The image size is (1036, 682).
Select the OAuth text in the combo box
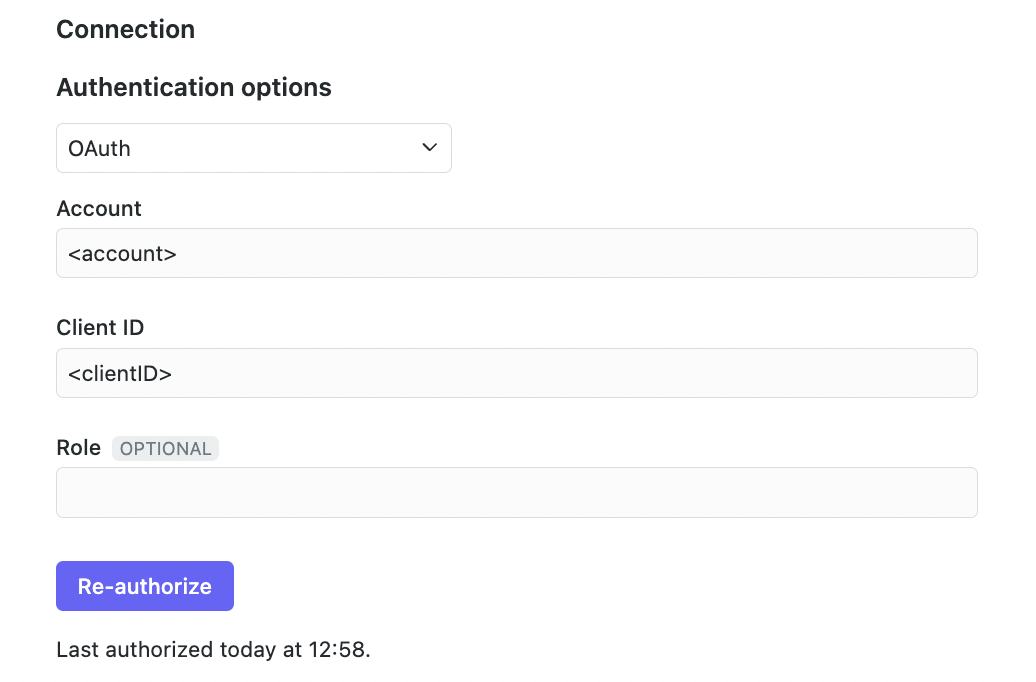[99, 149]
